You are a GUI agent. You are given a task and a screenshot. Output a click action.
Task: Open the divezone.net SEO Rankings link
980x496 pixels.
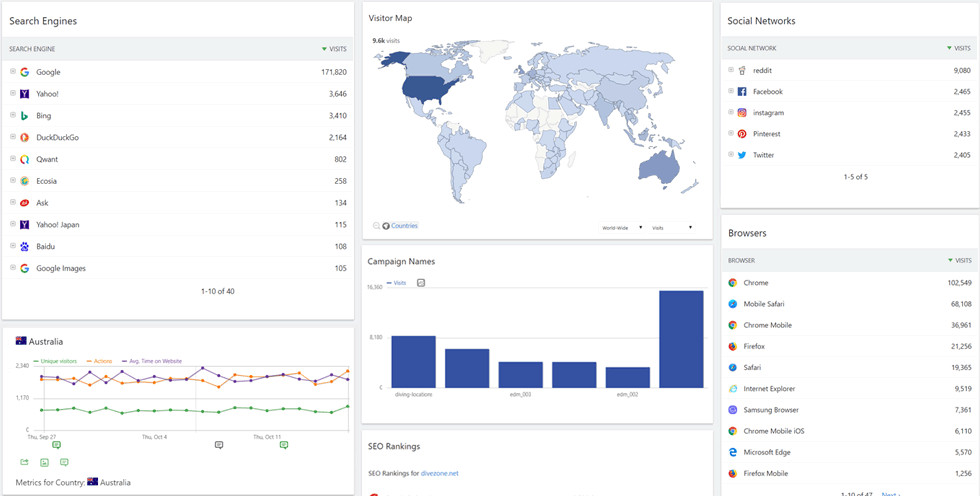[439, 473]
